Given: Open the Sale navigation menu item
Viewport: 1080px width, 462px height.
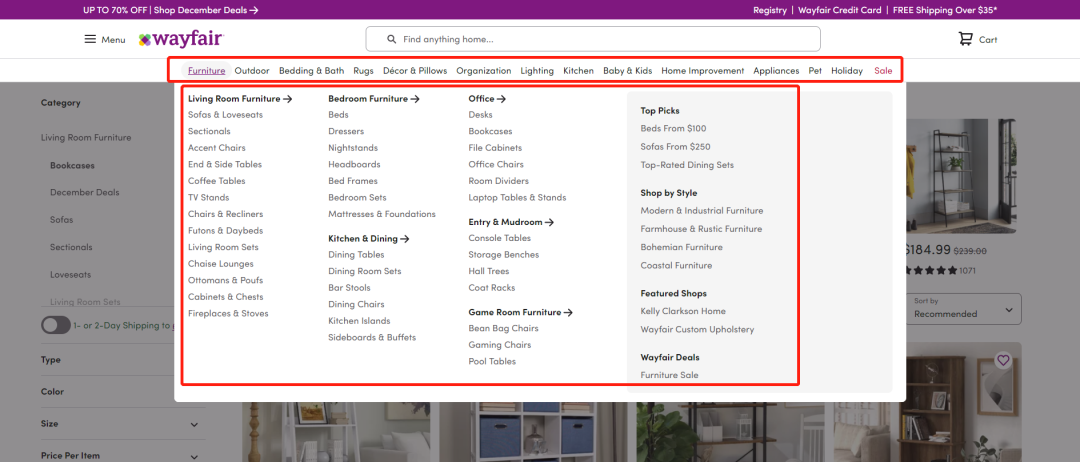Looking at the screenshot, I should point(883,71).
